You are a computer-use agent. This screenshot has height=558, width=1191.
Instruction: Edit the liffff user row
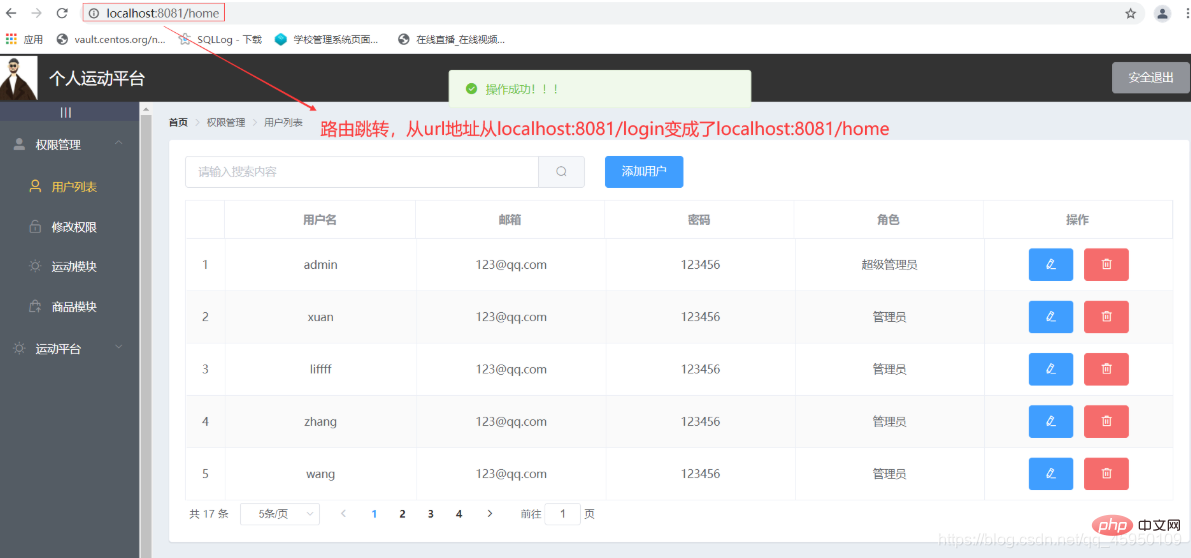coord(1050,369)
